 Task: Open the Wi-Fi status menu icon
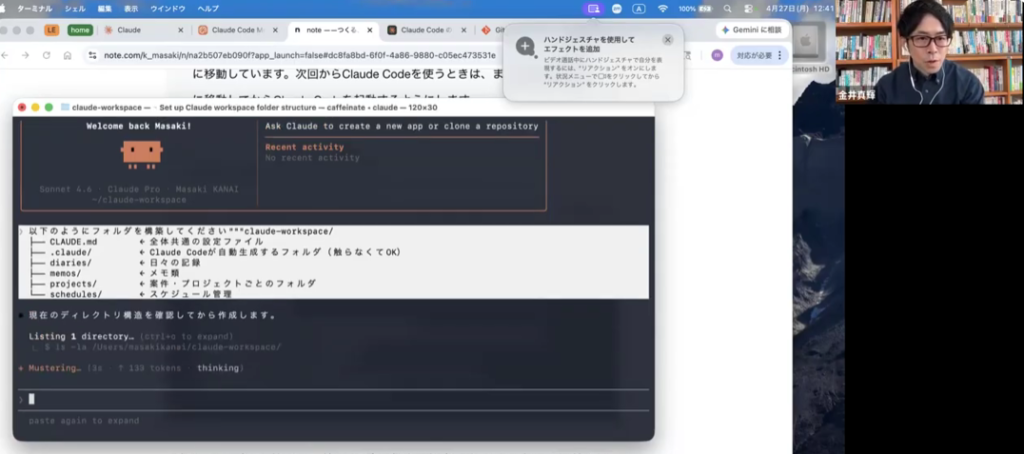point(662,8)
